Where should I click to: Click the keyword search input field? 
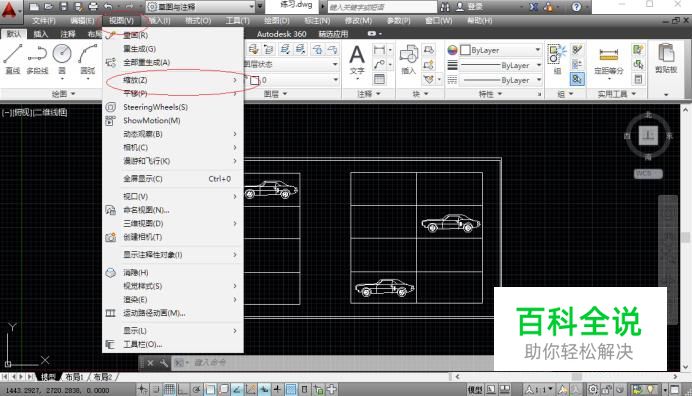click(x=382, y=7)
